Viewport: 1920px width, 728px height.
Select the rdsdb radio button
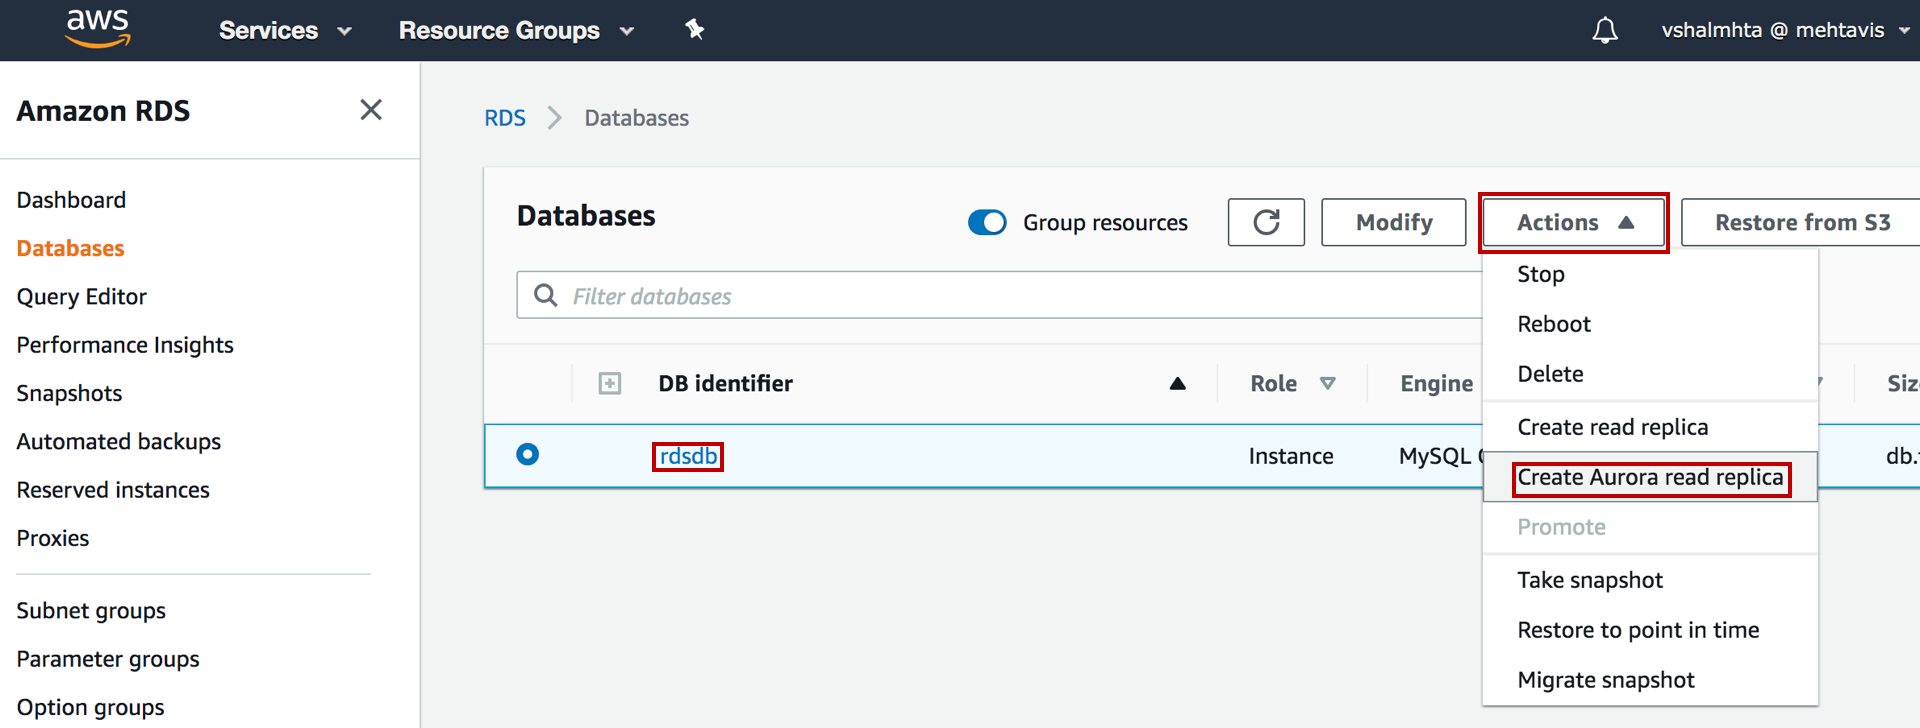527,454
